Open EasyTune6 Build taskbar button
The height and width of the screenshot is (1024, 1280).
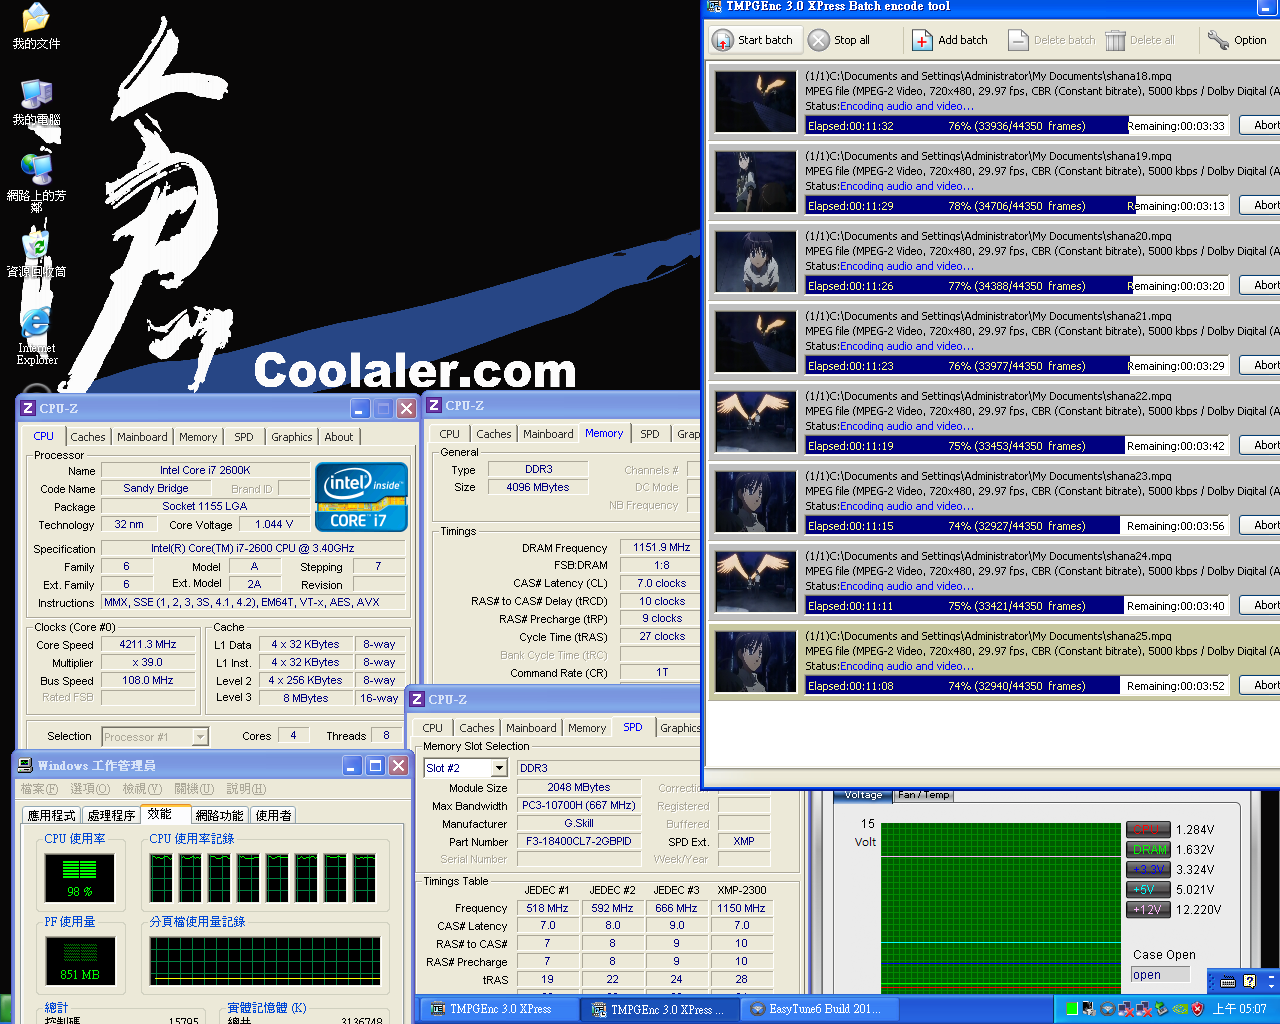[x=819, y=1009]
